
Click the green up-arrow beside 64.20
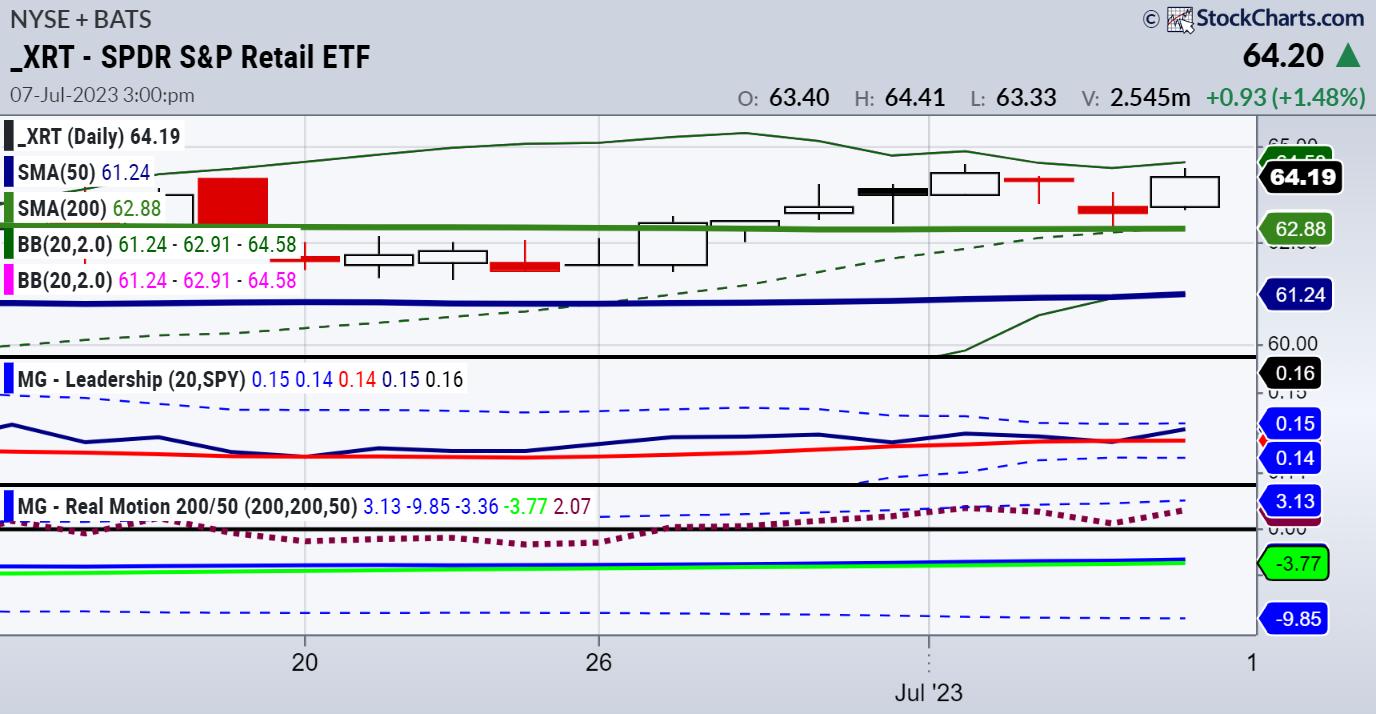tap(1347, 55)
